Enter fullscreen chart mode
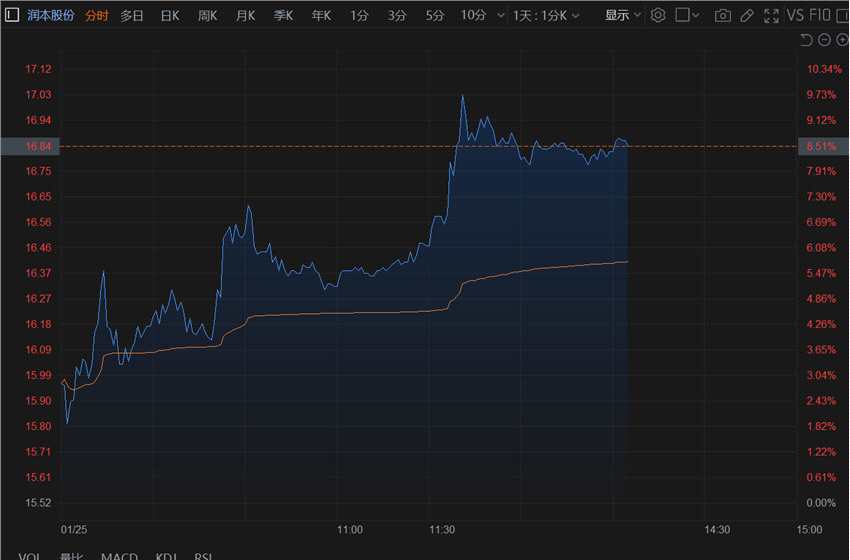This screenshot has height=560, width=850. tap(770, 15)
